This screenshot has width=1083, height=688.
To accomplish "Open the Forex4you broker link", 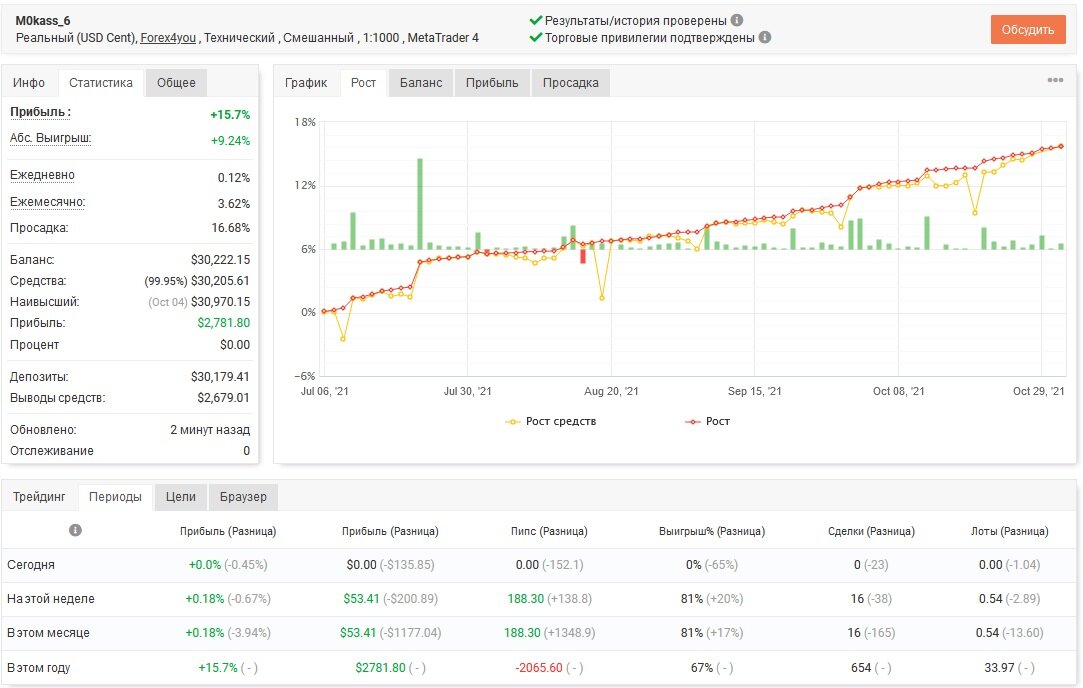I will click(x=168, y=38).
